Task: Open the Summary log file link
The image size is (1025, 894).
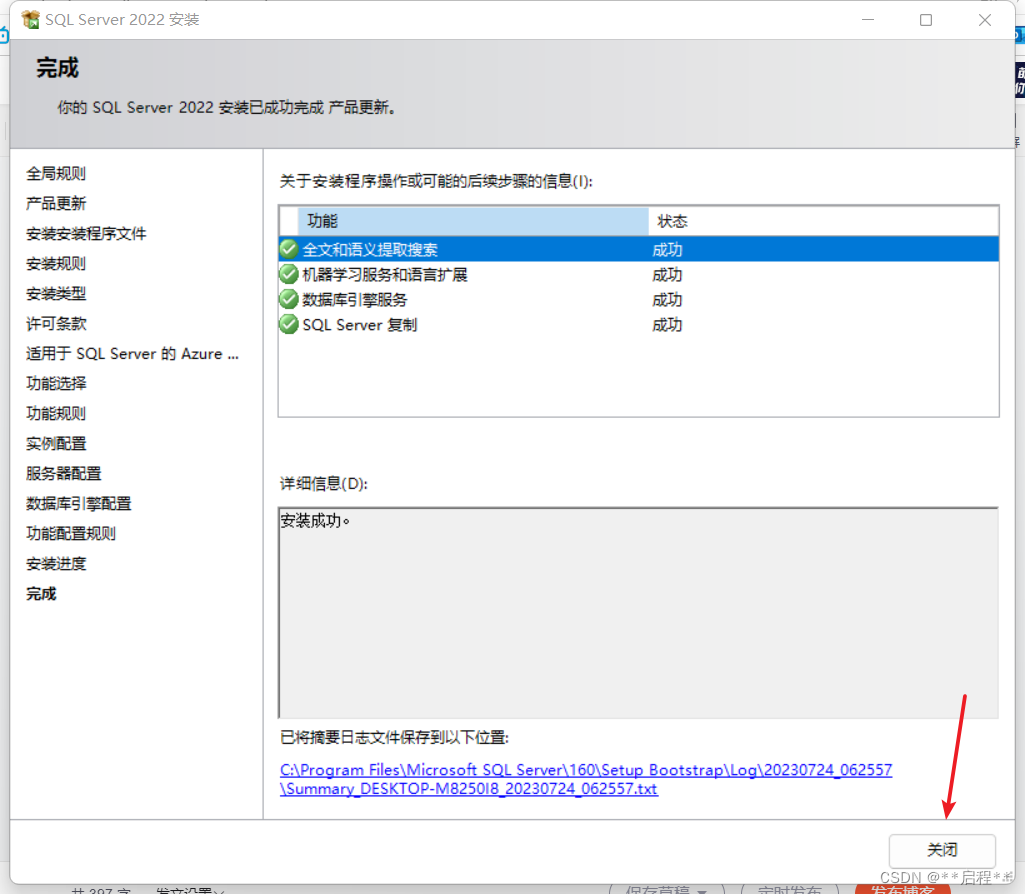Action: (586, 779)
